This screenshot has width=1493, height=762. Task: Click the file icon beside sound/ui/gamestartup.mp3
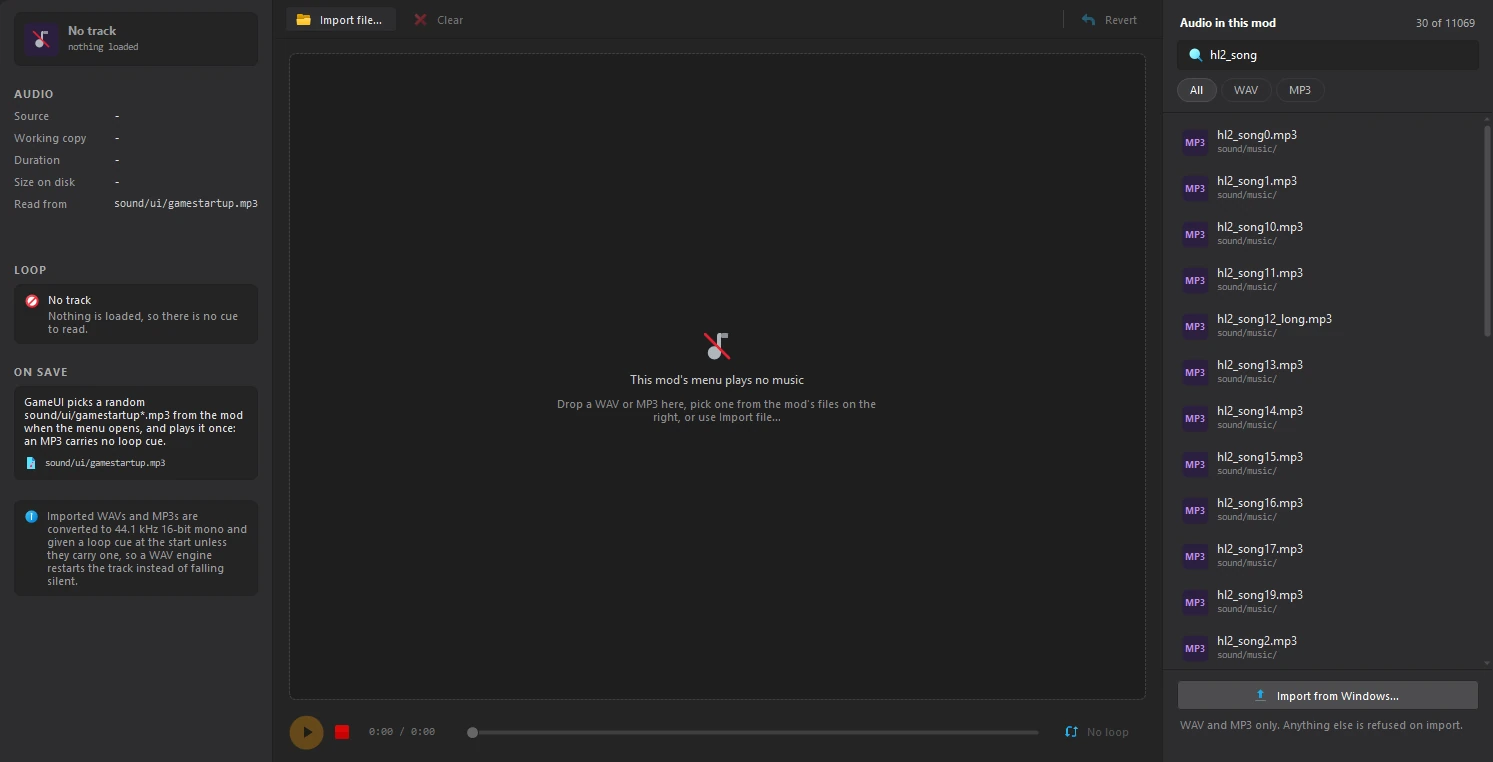[31, 463]
